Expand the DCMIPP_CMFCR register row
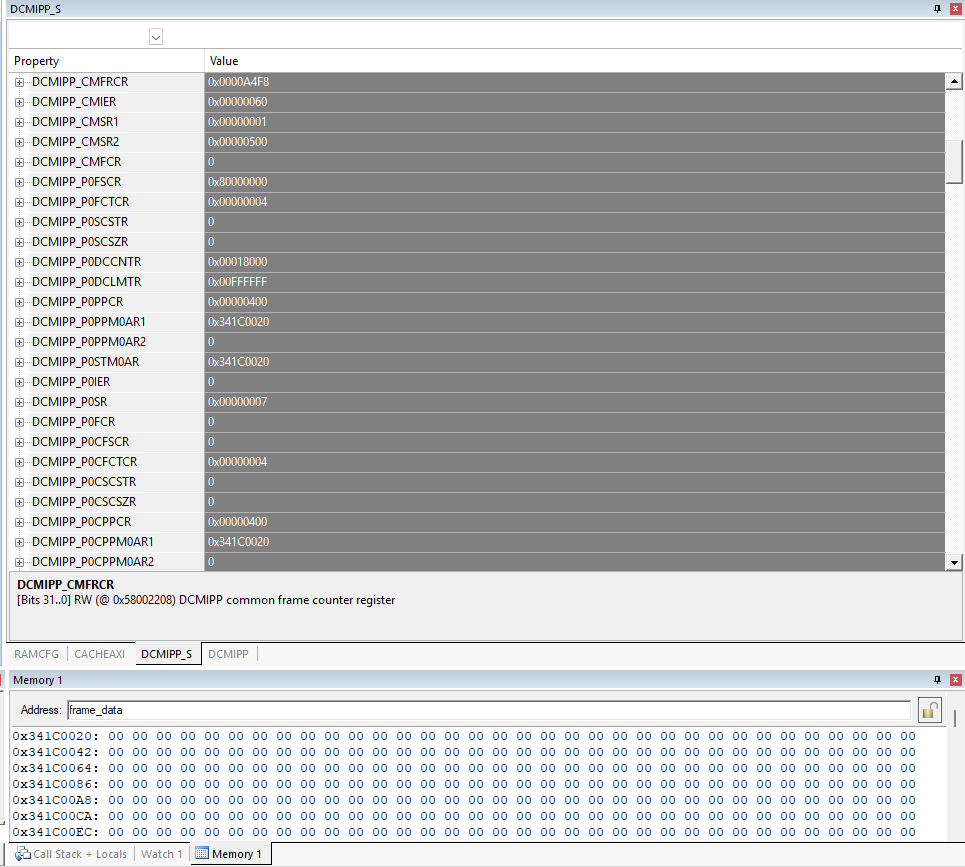 (x=20, y=162)
